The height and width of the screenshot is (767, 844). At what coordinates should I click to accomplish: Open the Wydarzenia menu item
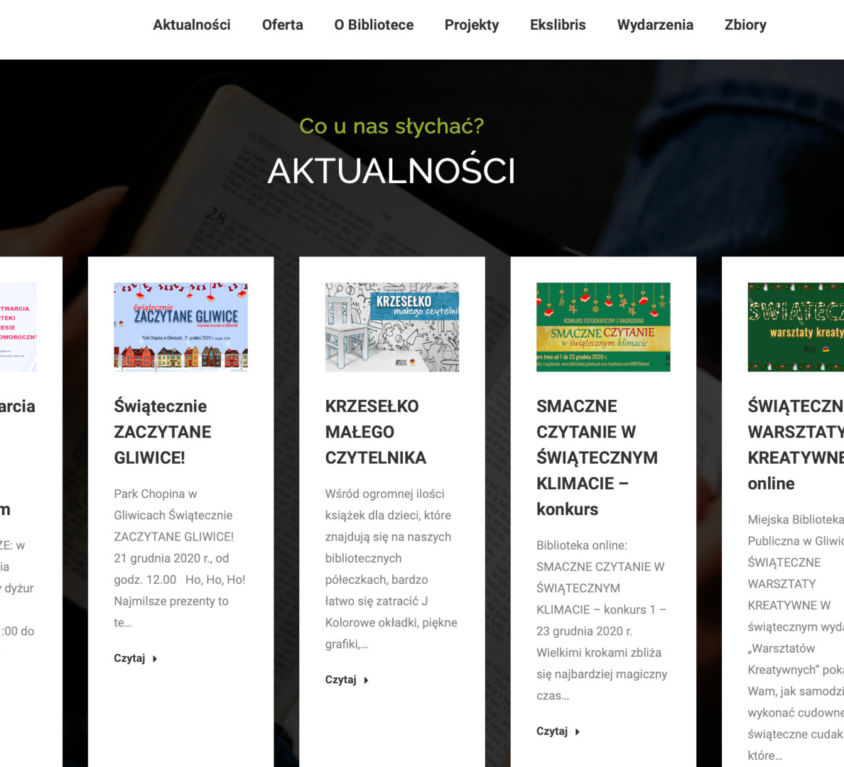coord(655,25)
